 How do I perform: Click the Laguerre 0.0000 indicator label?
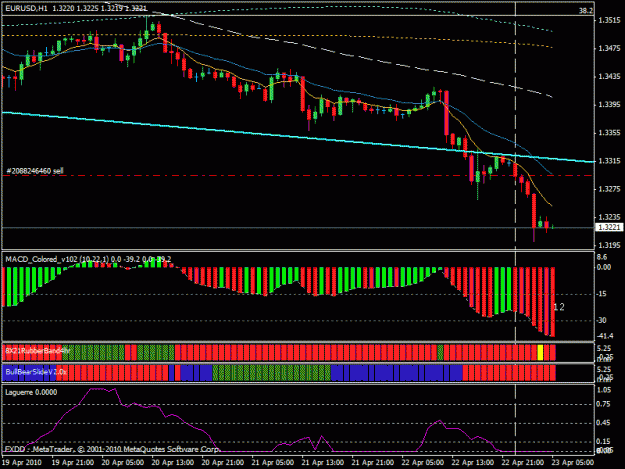(31, 392)
